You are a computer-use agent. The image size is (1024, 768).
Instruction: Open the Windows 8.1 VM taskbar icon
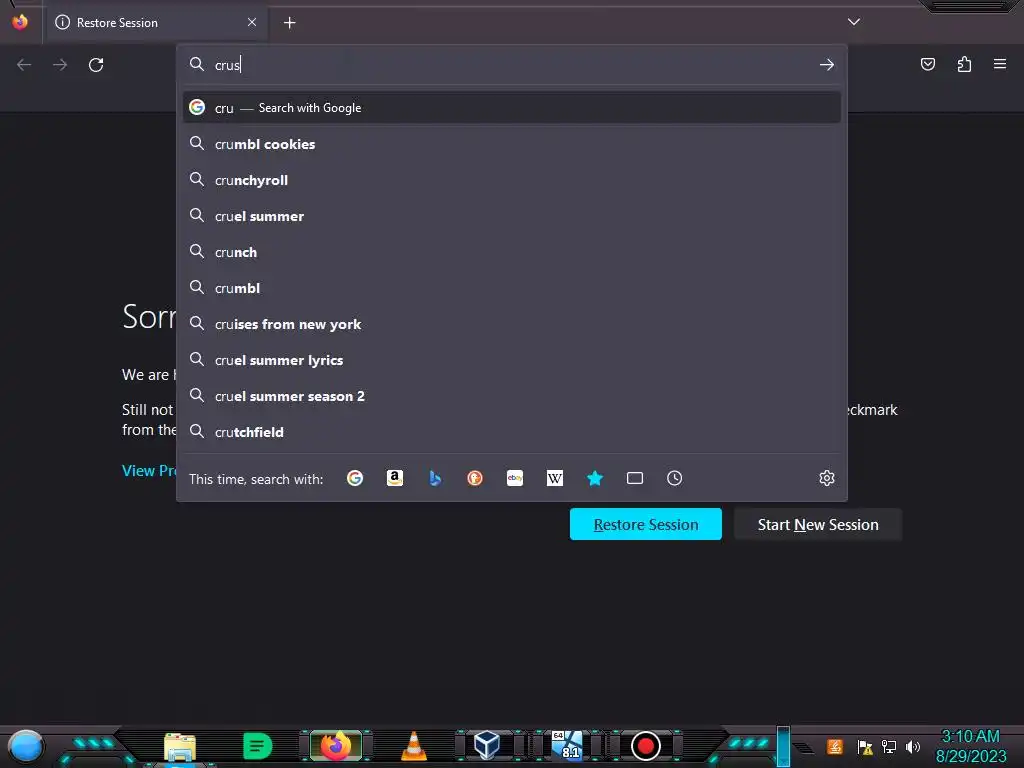567,746
